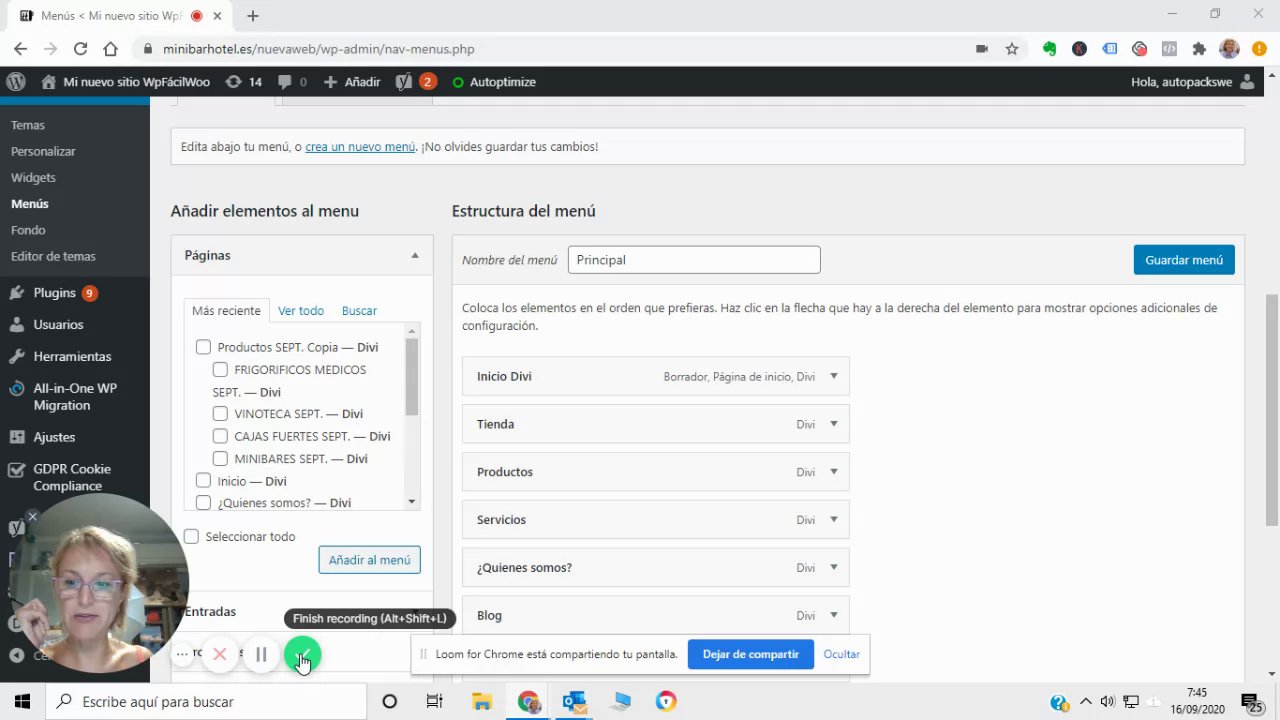1280x720 pixels.
Task: Expand the Inicio Divi menu item
Action: point(834,377)
